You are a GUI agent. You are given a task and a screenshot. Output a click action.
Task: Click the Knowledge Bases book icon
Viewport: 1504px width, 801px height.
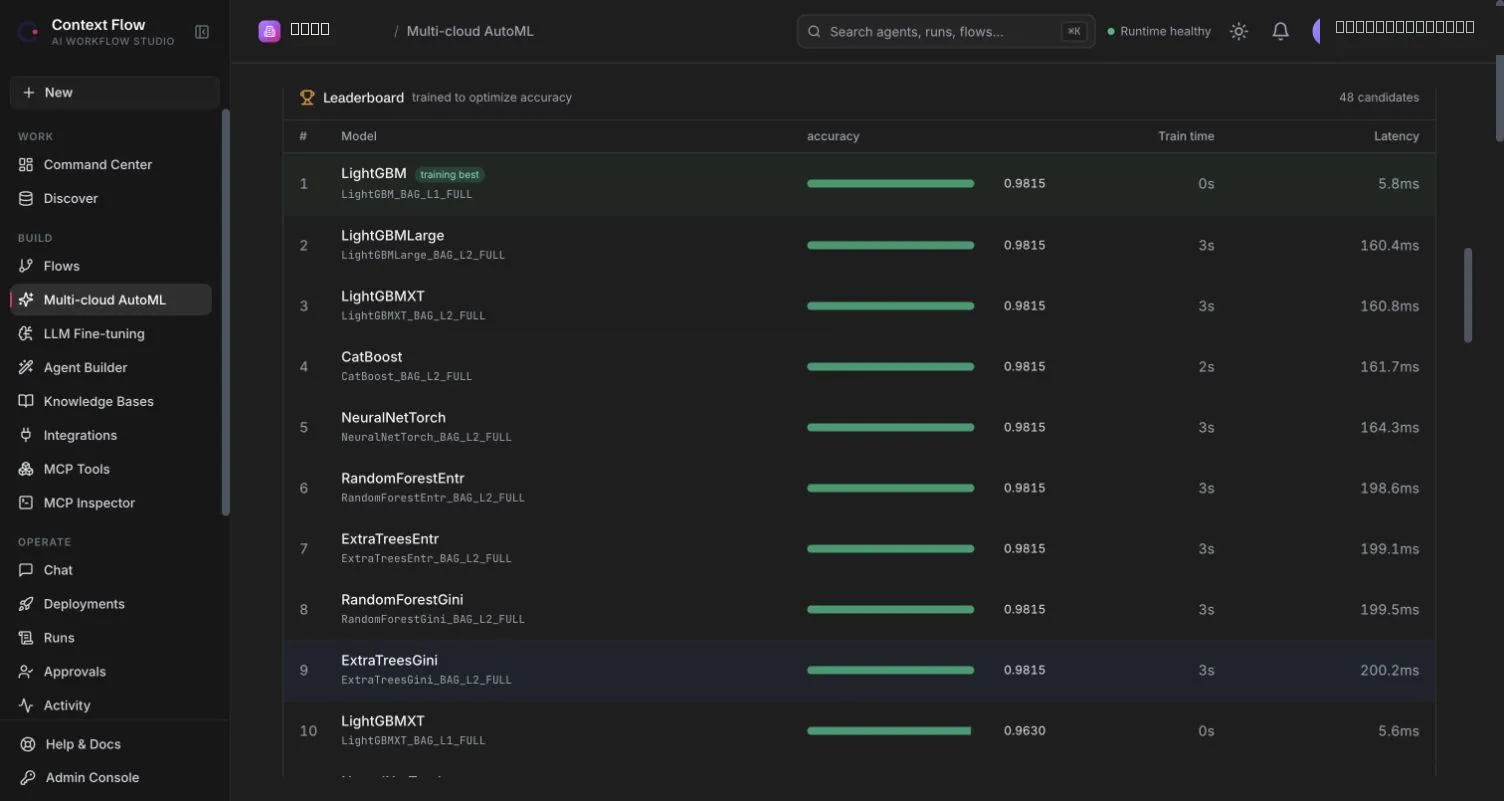[26, 401]
